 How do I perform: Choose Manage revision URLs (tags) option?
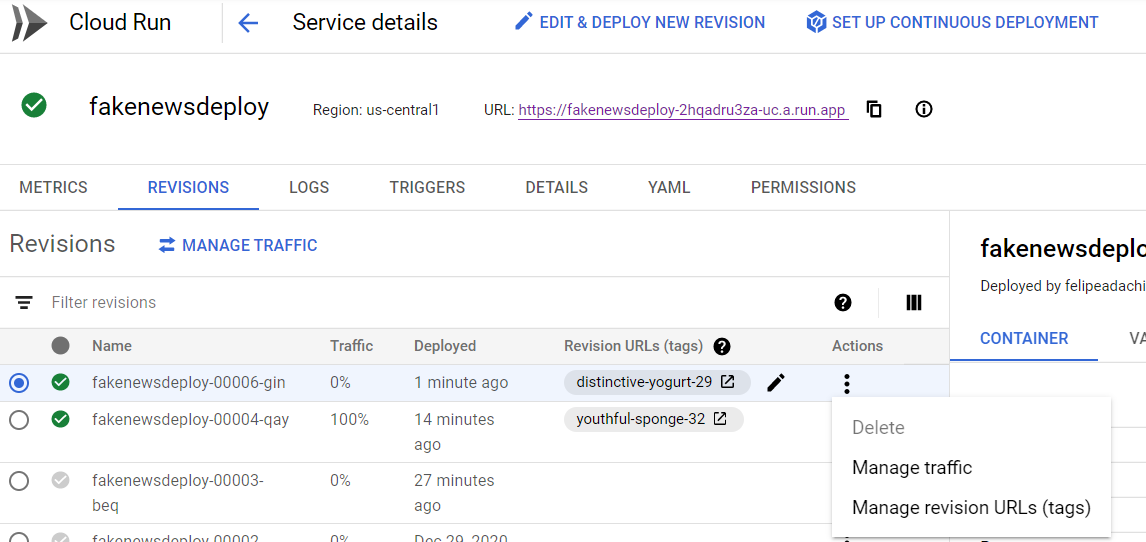[x=970, y=507]
